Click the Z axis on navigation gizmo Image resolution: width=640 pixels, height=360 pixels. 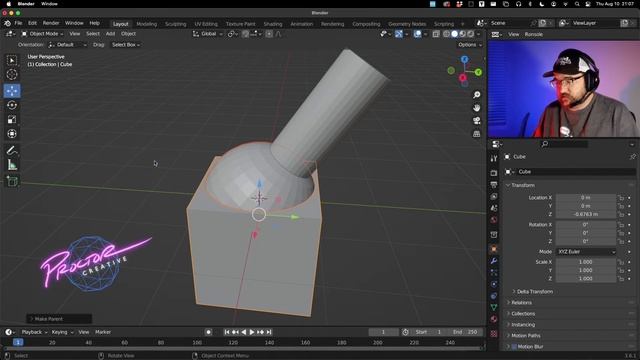tap(464, 60)
